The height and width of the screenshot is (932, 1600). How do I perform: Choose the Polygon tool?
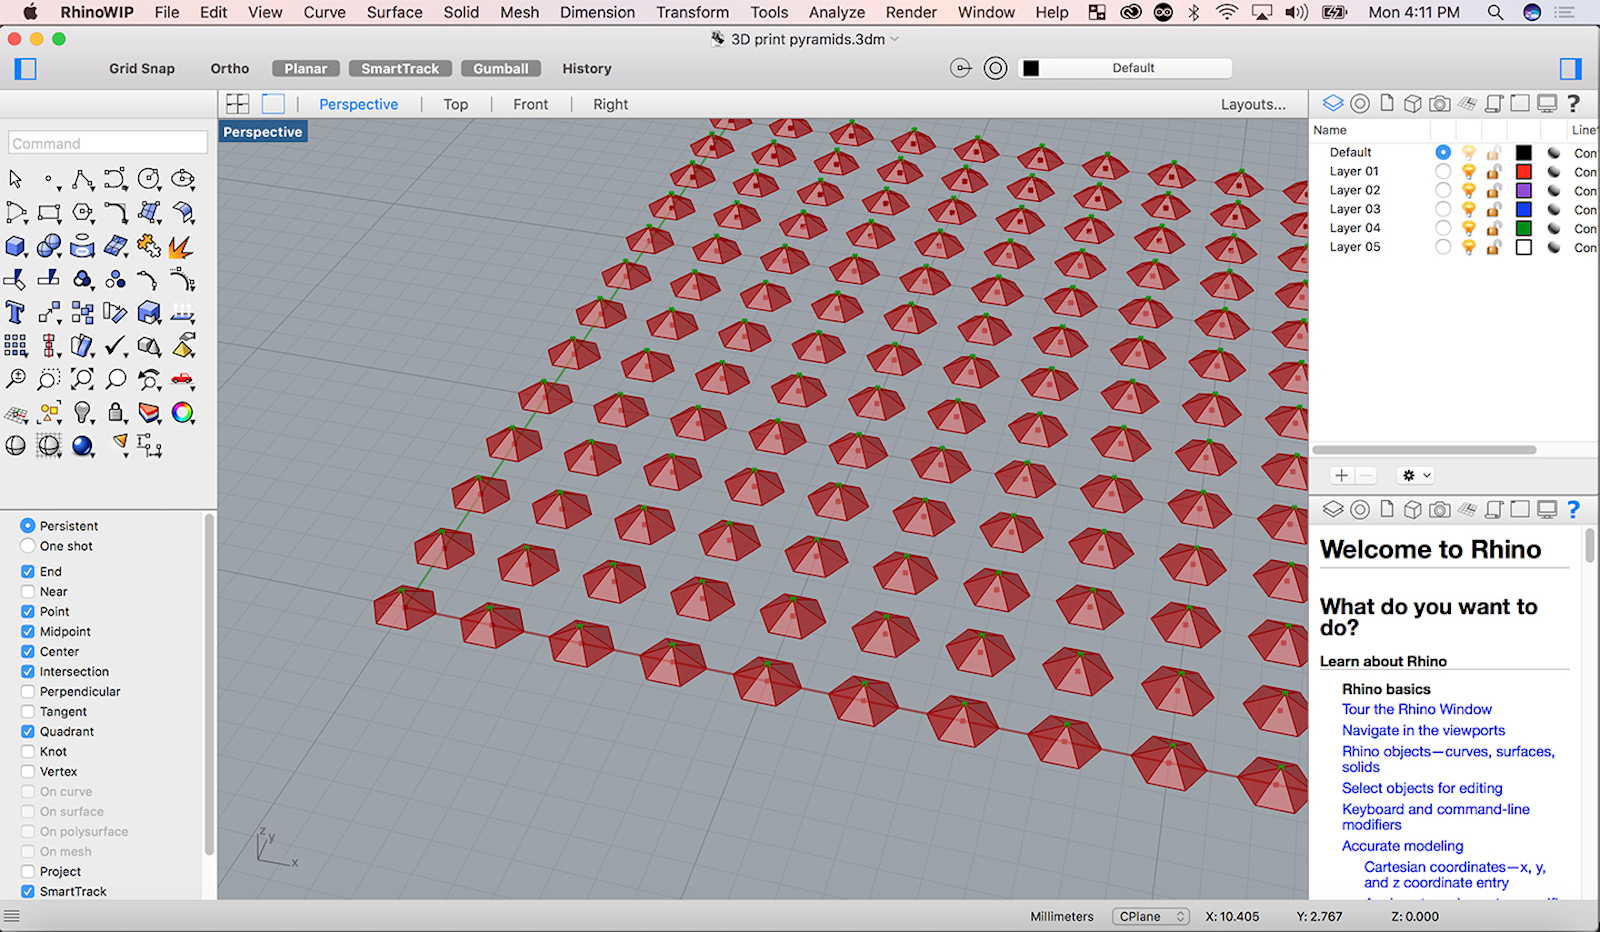[x=82, y=213]
